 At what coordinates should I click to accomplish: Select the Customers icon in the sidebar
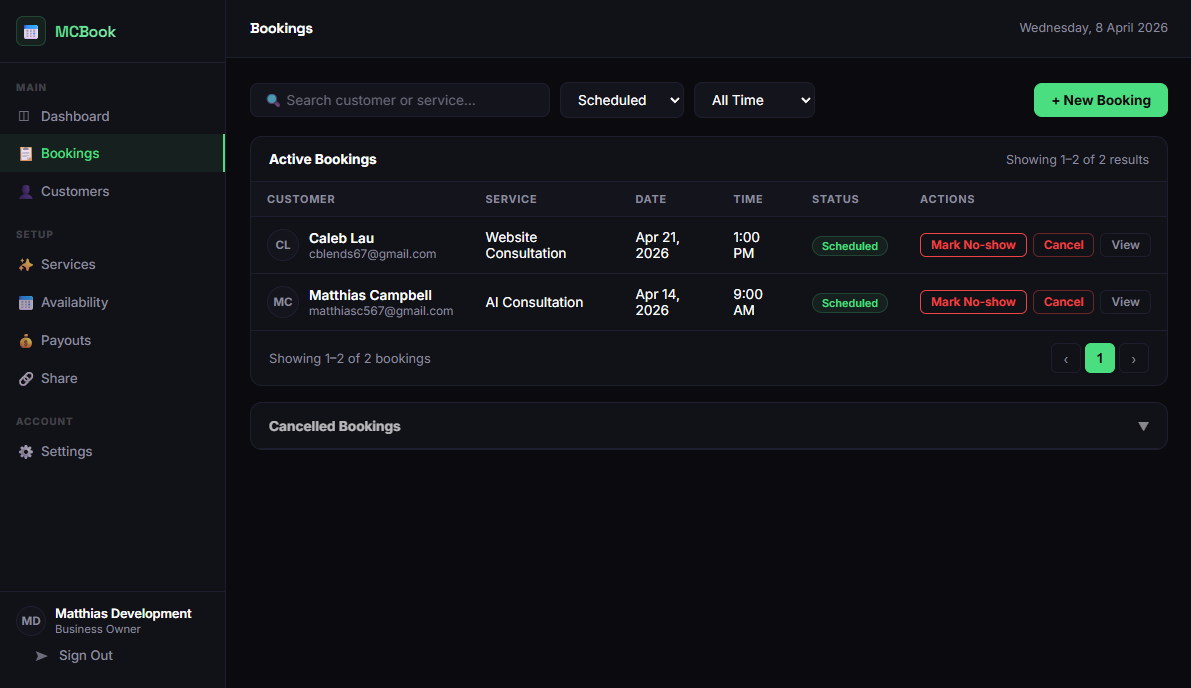point(25,191)
